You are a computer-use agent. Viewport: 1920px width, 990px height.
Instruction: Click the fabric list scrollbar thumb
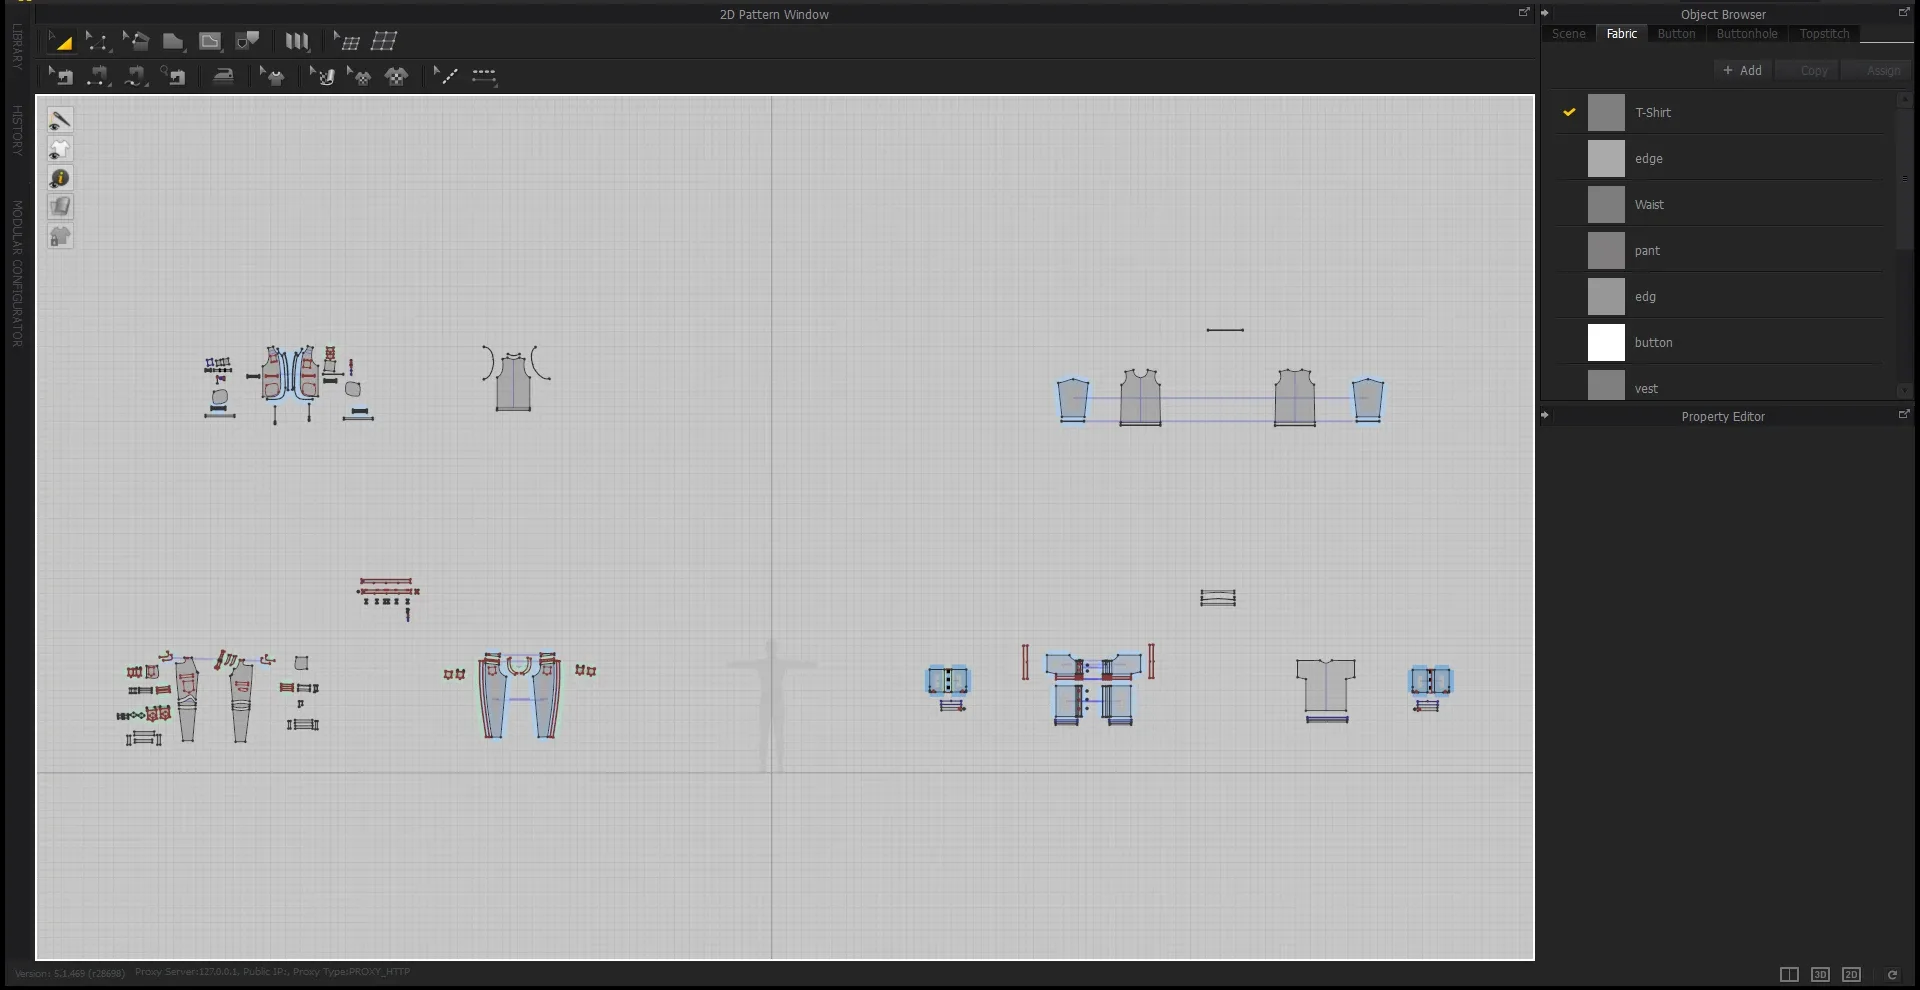(1904, 178)
